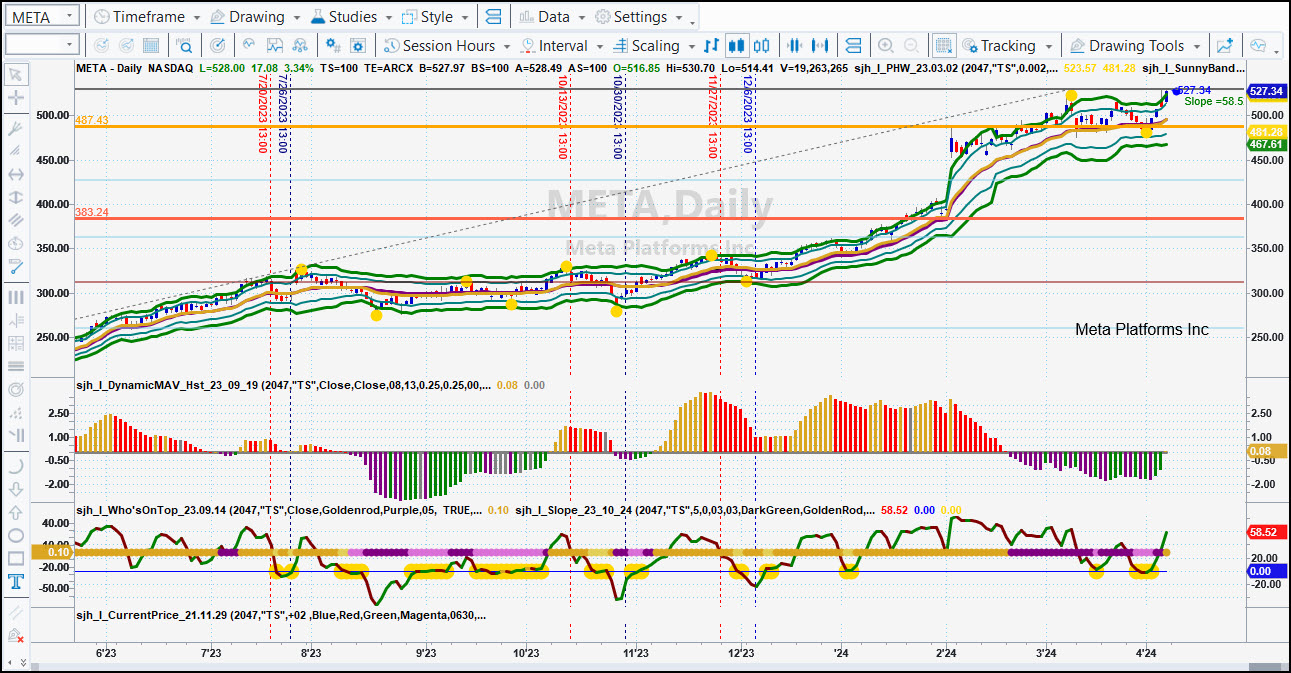Screen dimensions: 1291x673
Task: Choose the ellipse drawing tool
Action: 15,535
